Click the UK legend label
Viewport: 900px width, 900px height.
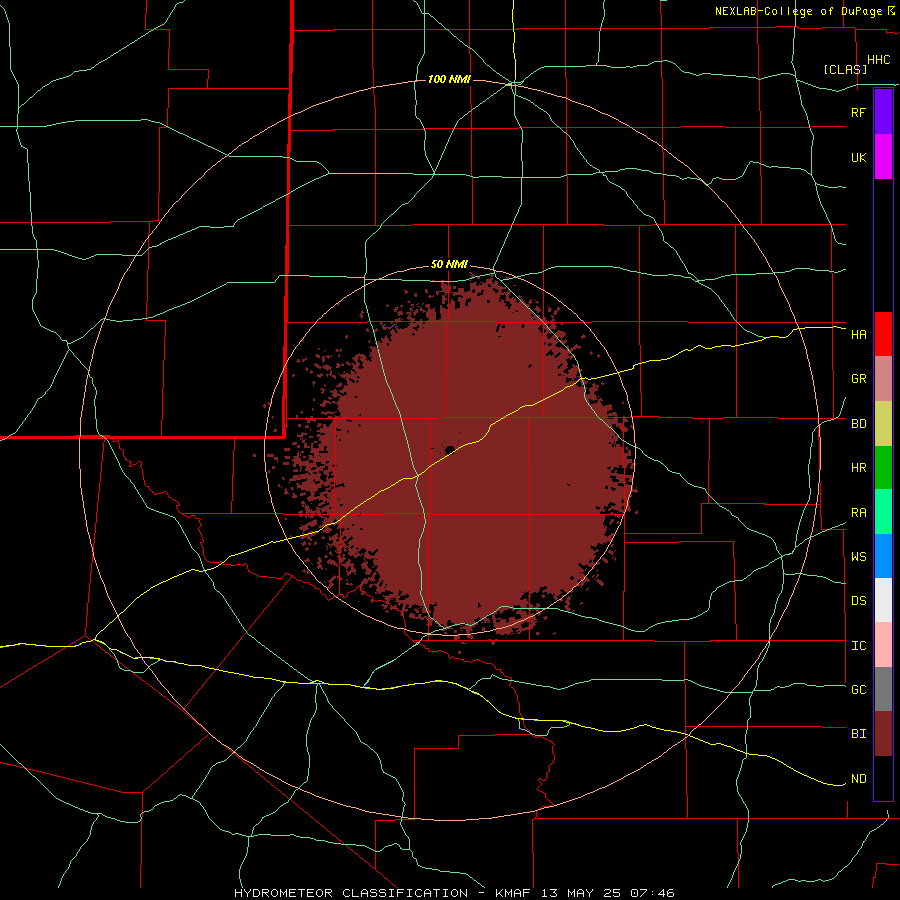(x=858, y=157)
